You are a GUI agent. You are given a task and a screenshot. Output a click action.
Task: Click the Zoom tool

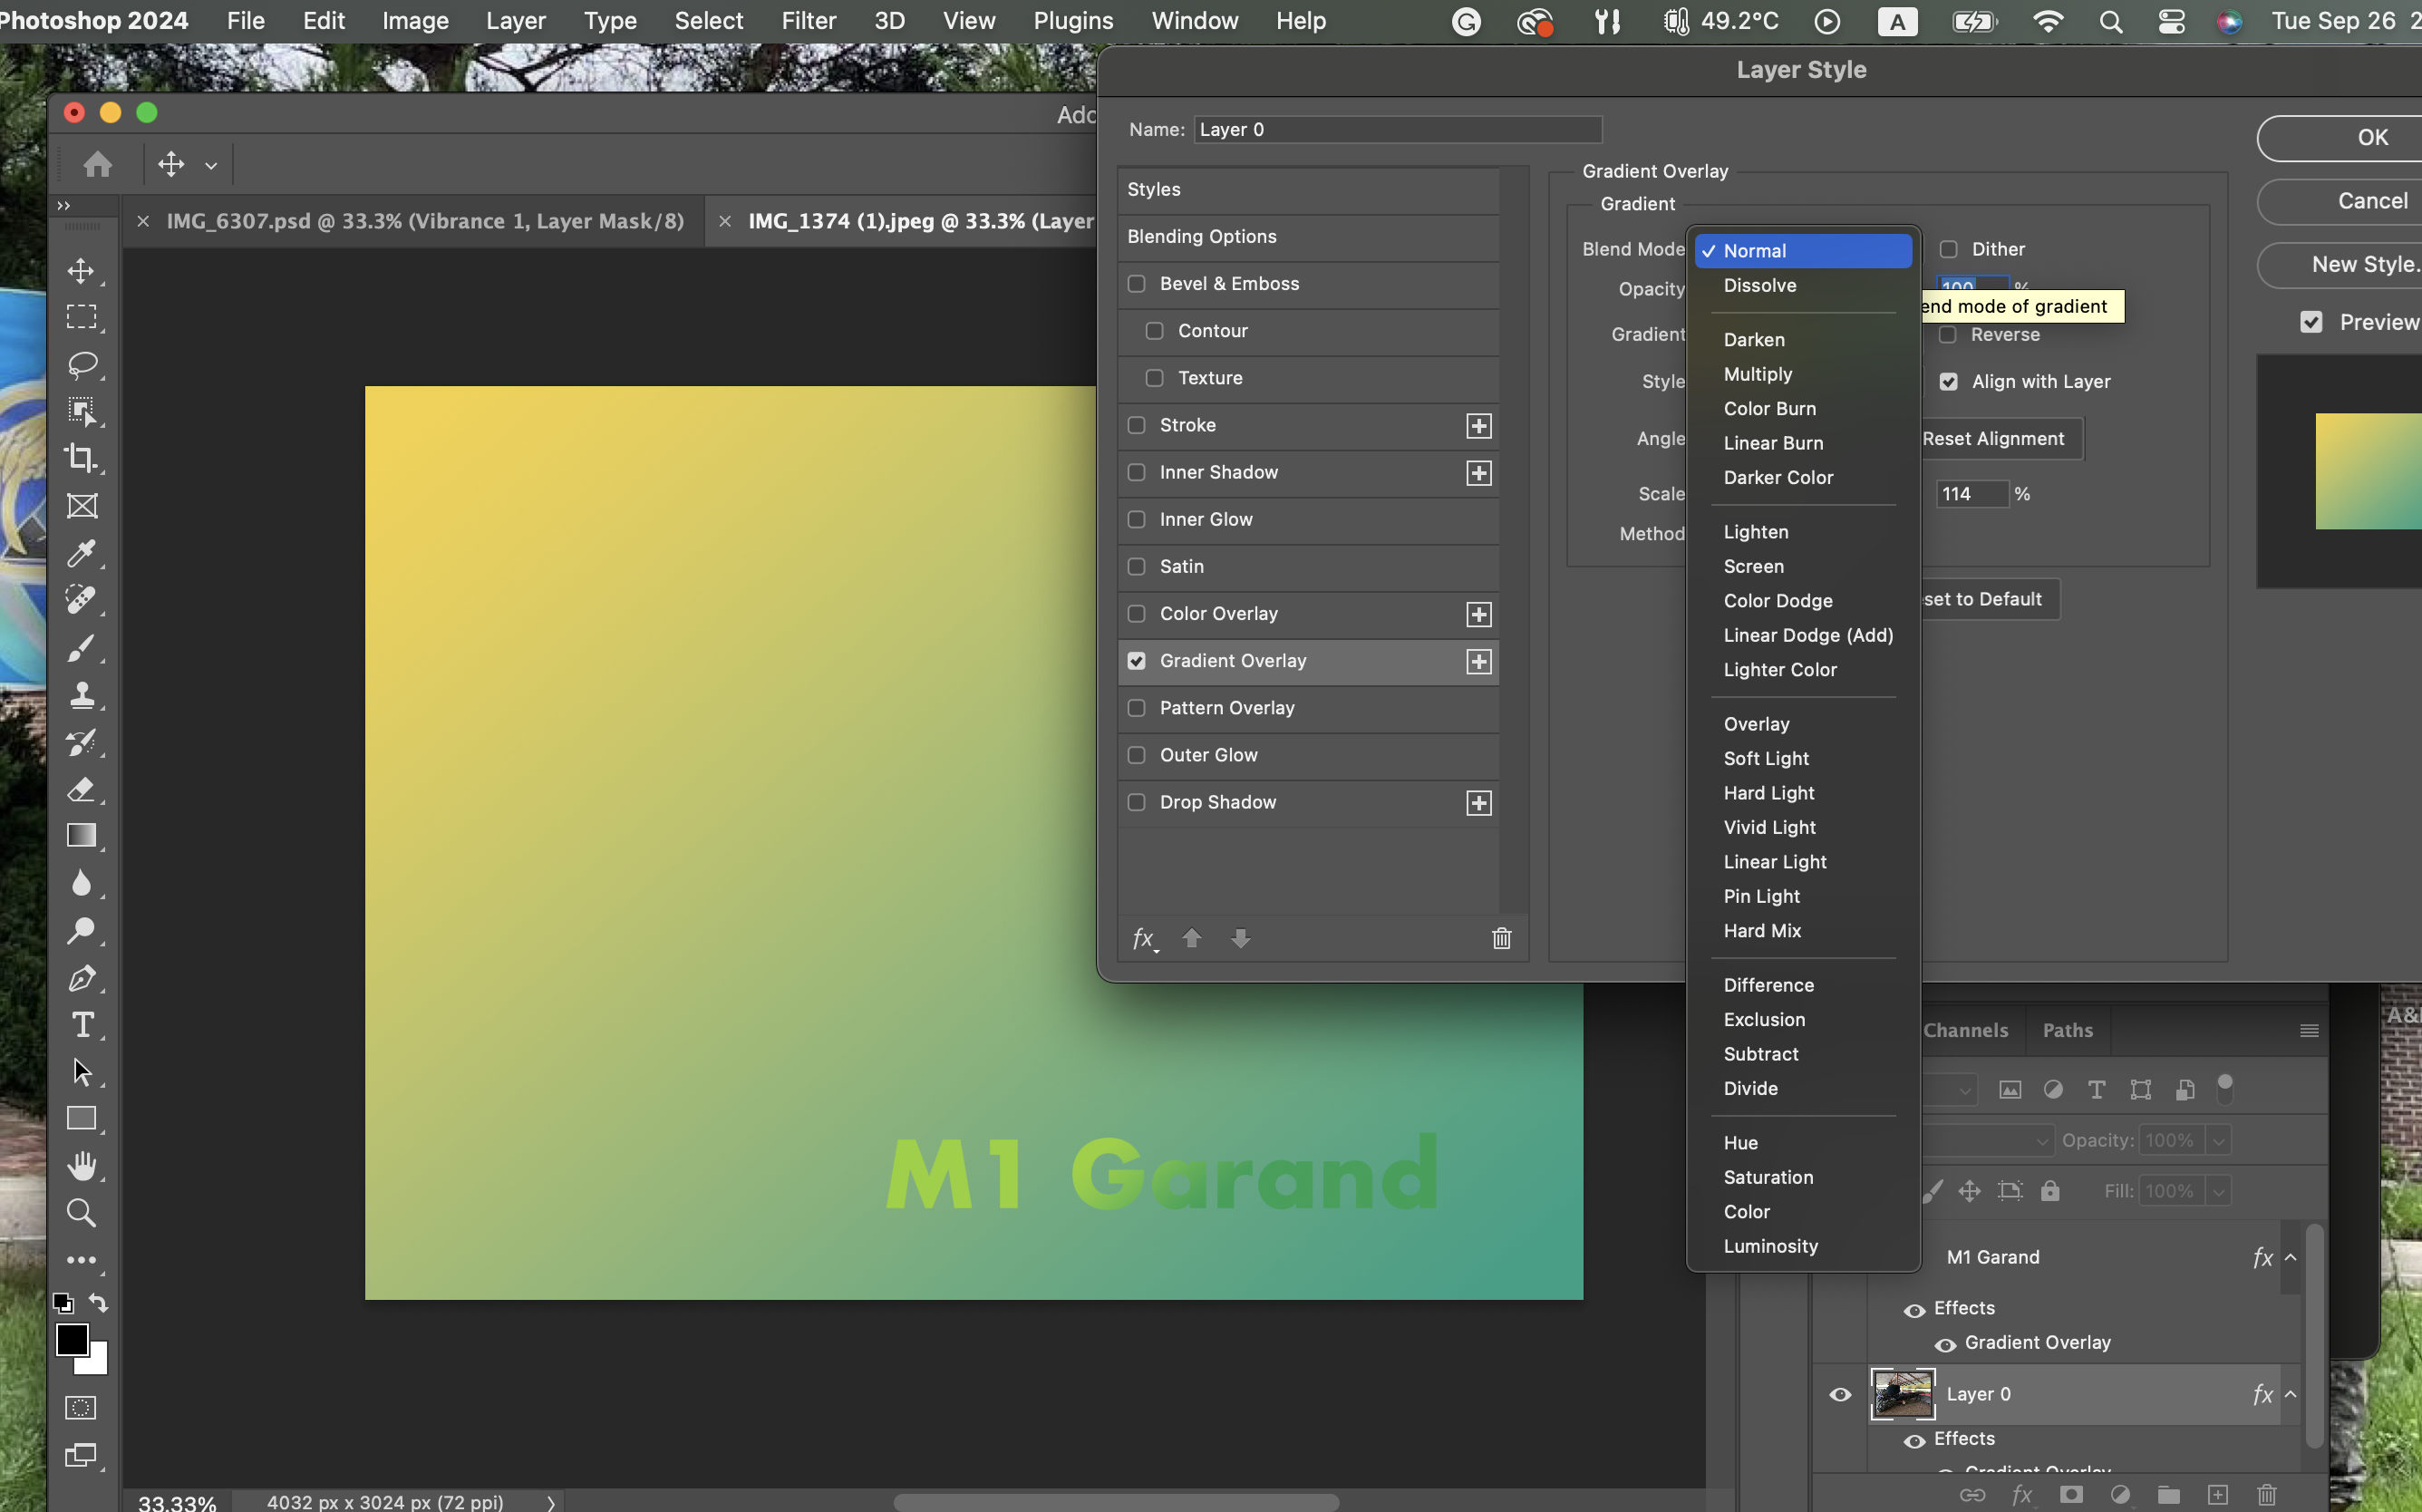[x=81, y=1213]
